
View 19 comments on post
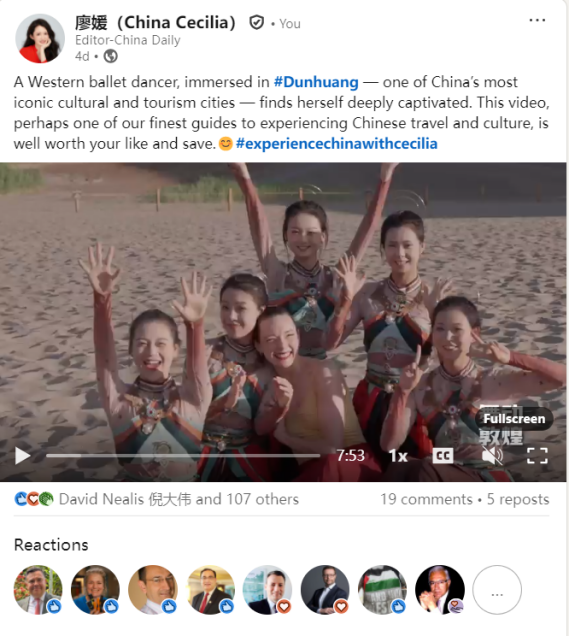426,499
